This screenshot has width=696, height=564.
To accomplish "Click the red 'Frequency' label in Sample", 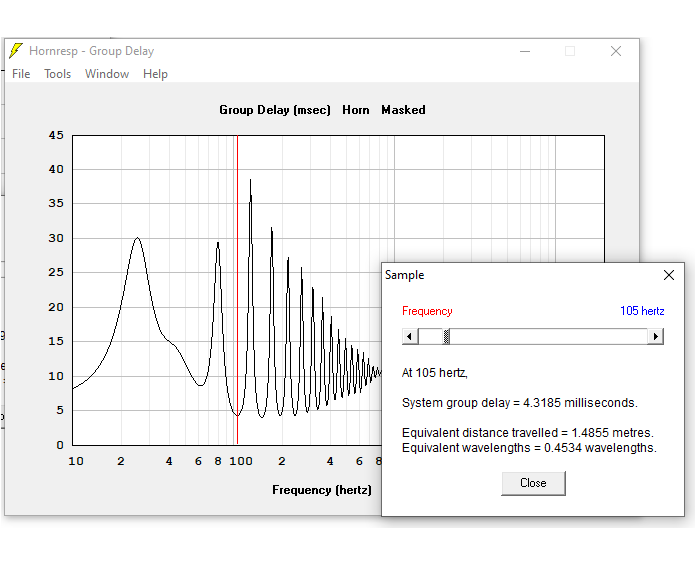I will (427, 311).
